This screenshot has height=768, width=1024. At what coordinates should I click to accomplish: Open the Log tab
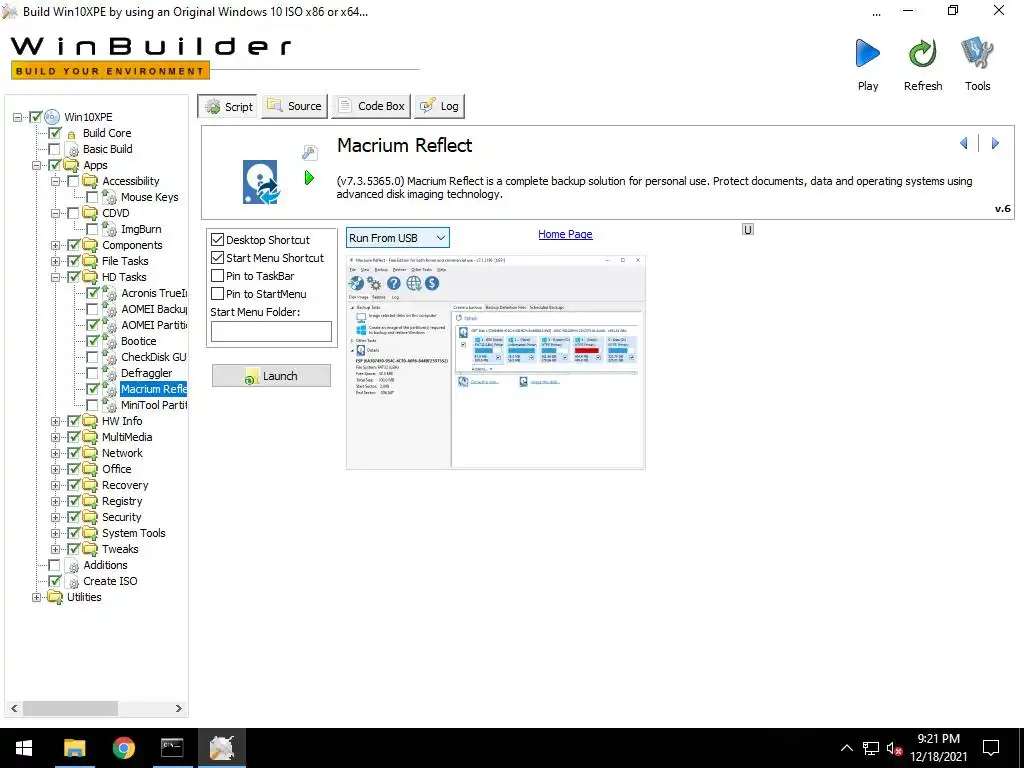click(440, 106)
